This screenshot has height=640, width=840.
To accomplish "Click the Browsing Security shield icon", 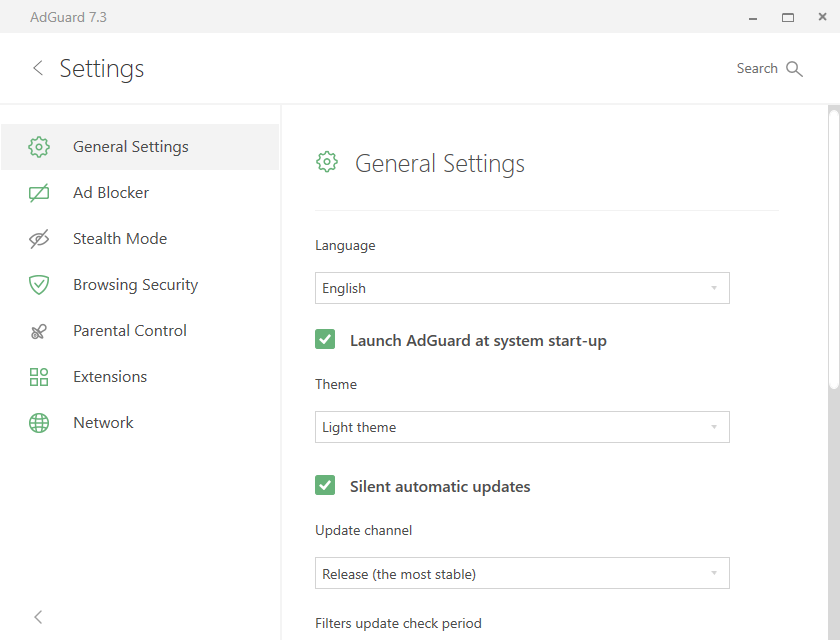I will (x=39, y=285).
